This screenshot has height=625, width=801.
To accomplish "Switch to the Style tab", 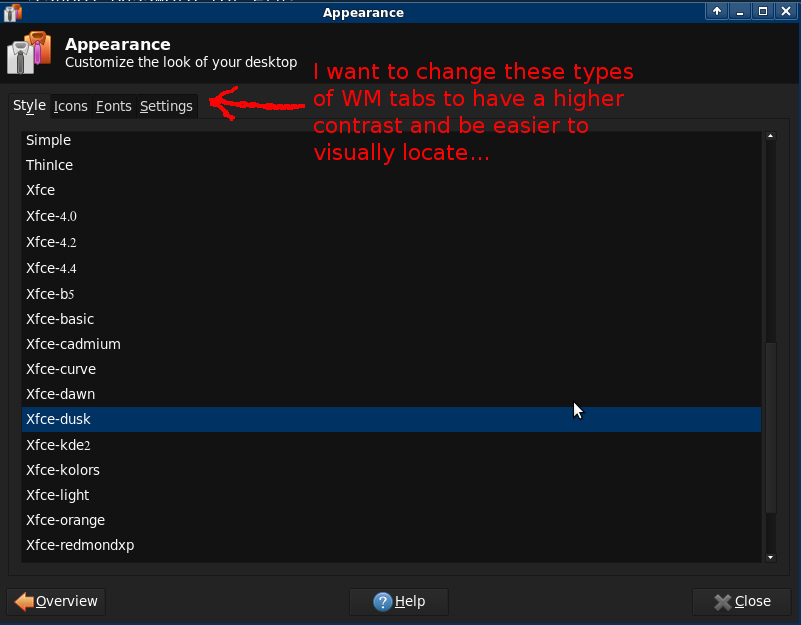I will click(x=29, y=106).
